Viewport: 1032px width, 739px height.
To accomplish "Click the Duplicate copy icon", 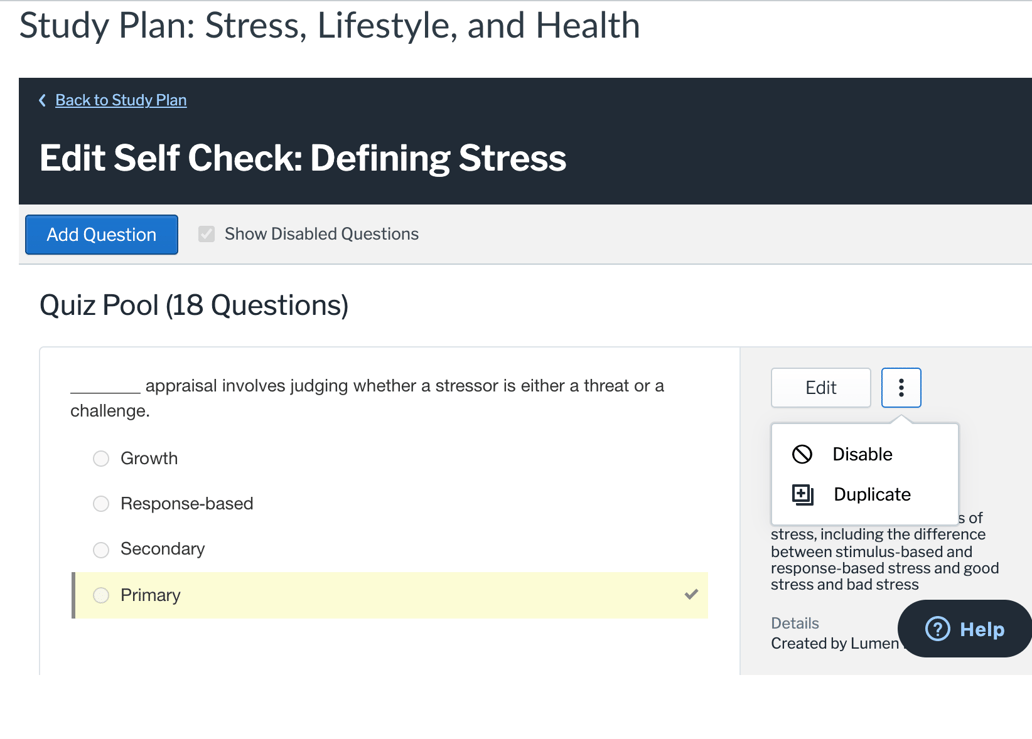I will click(801, 494).
